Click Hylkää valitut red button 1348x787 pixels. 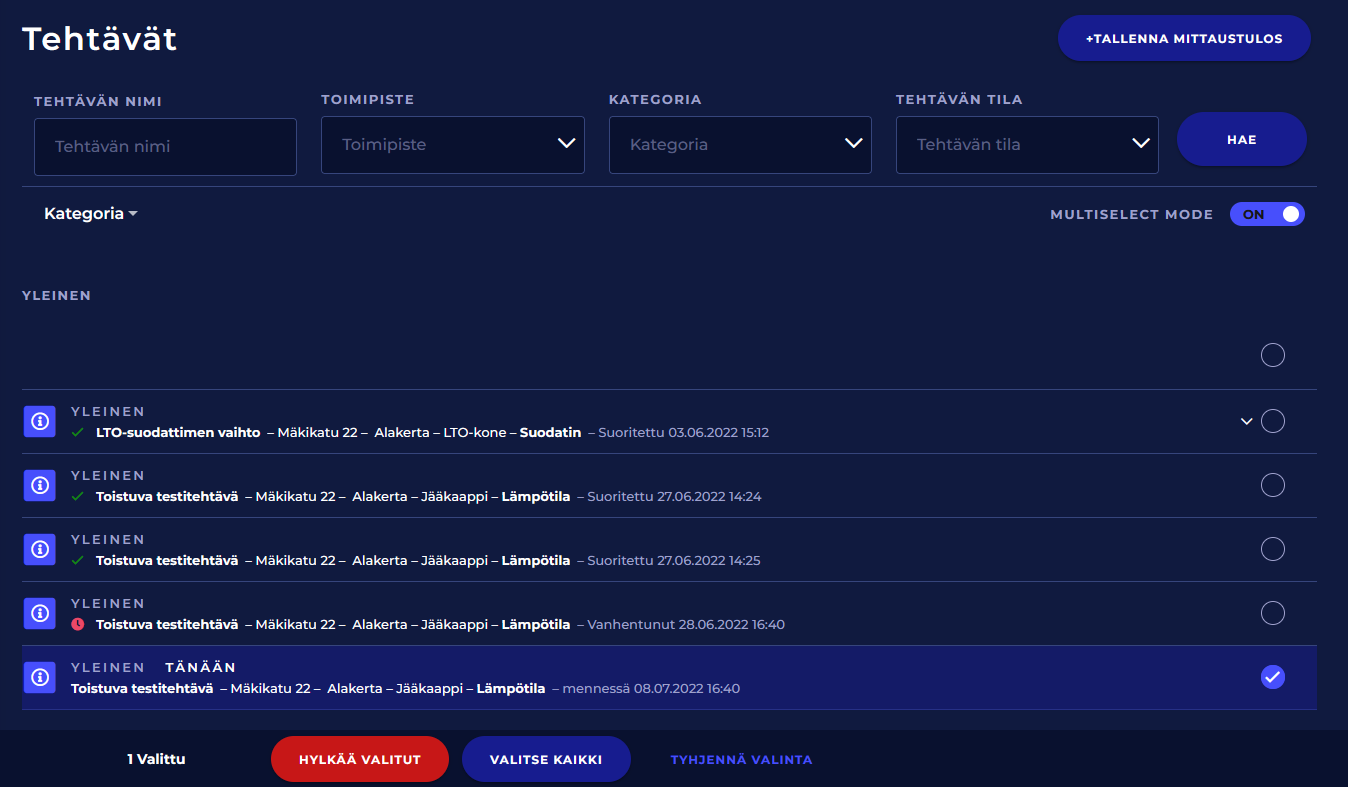[359, 760]
